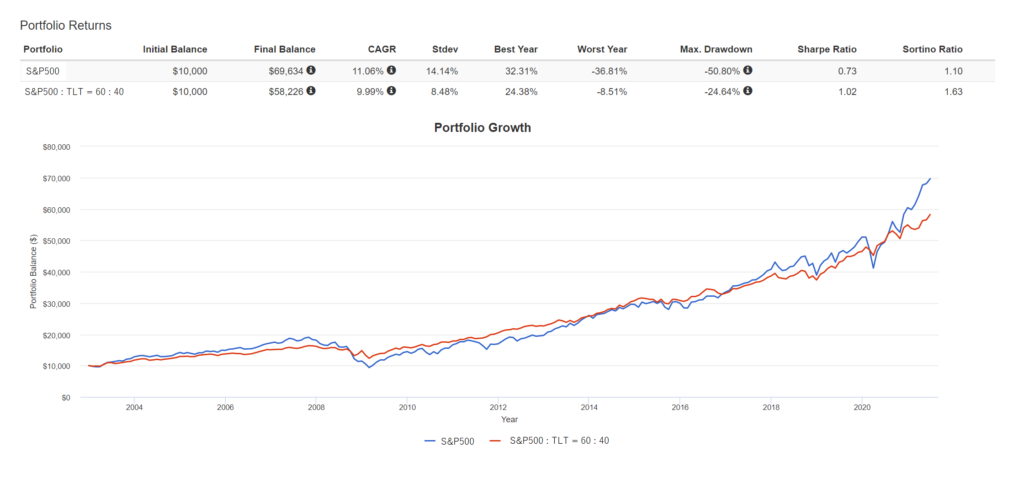
Task: Click info icon beside -50.80% max drawdown
Action: (748, 70)
